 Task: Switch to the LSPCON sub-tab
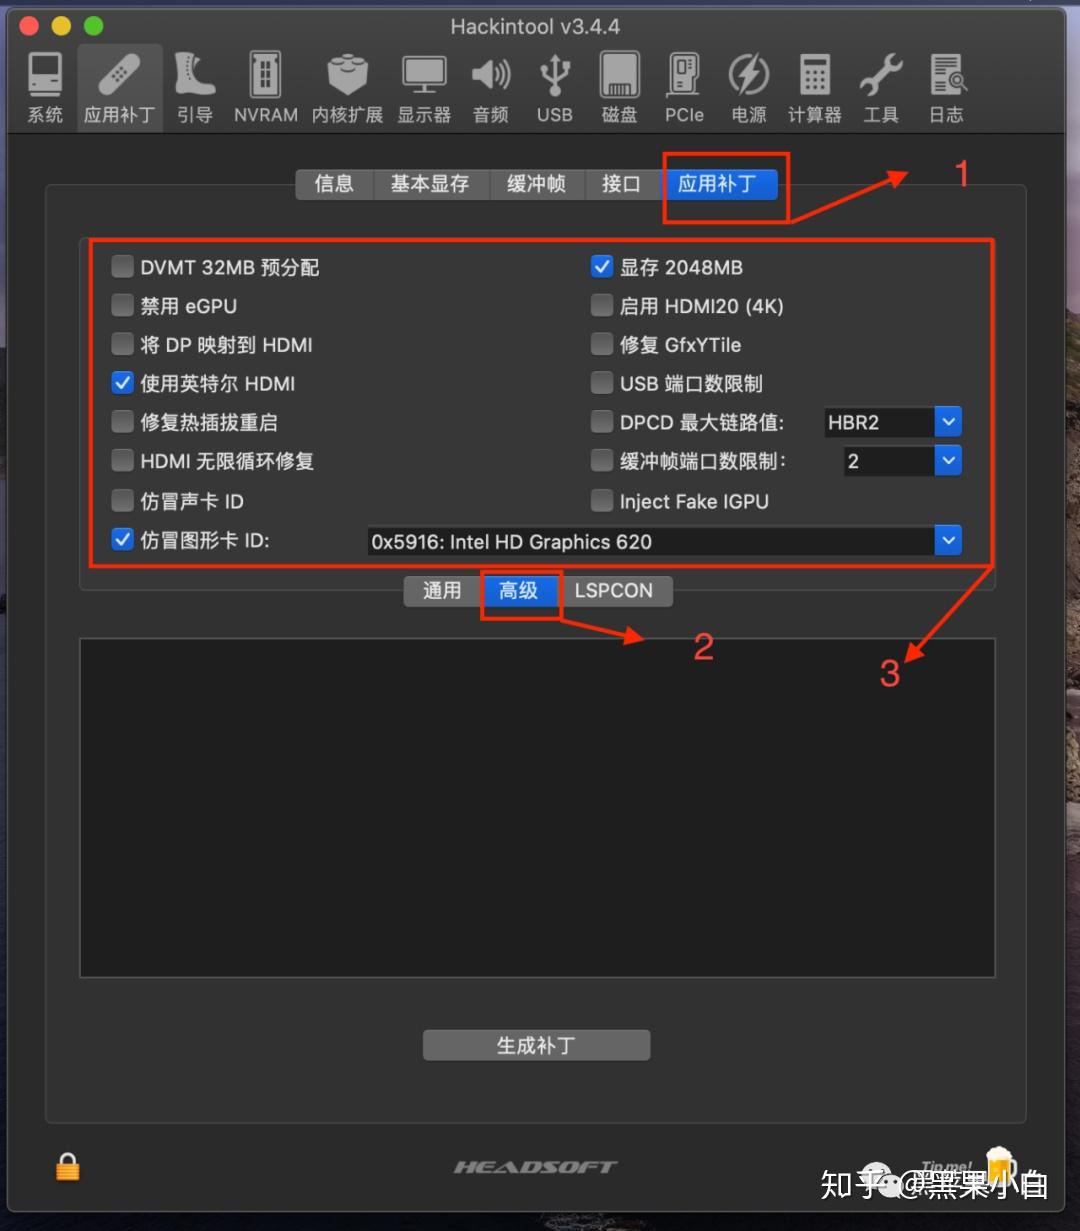click(x=614, y=591)
